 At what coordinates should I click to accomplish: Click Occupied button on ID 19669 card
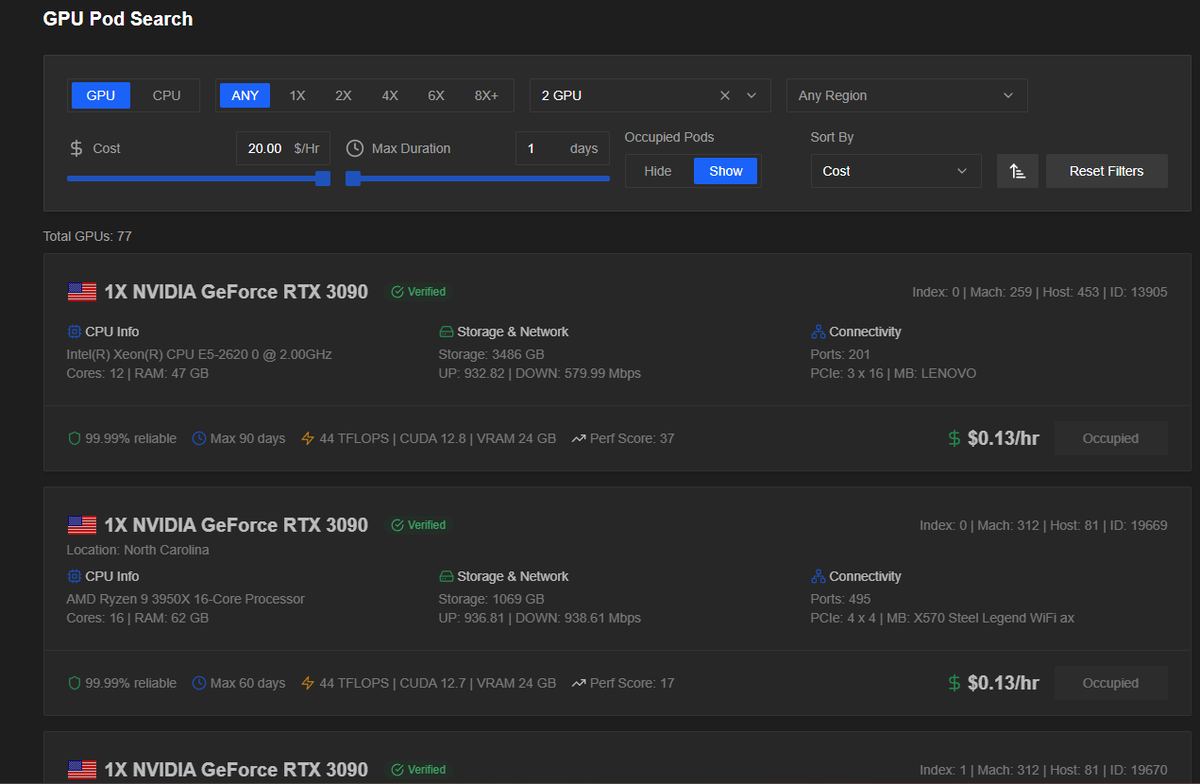(1111, 683)
